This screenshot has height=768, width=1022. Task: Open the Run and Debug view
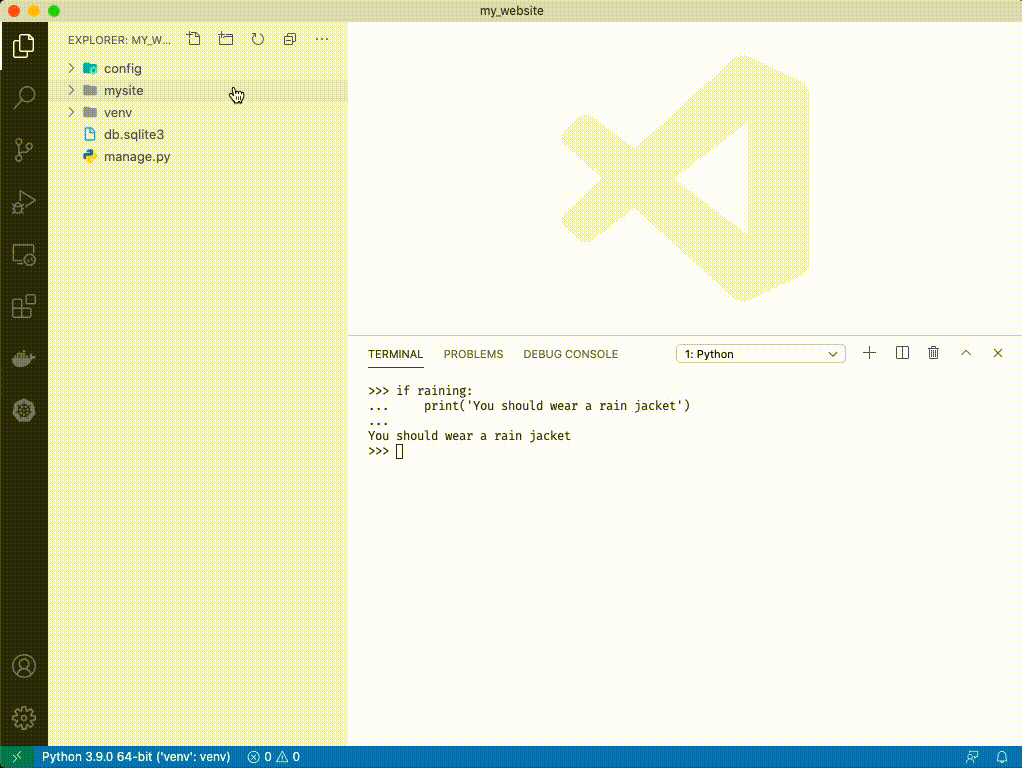point(24,202)
